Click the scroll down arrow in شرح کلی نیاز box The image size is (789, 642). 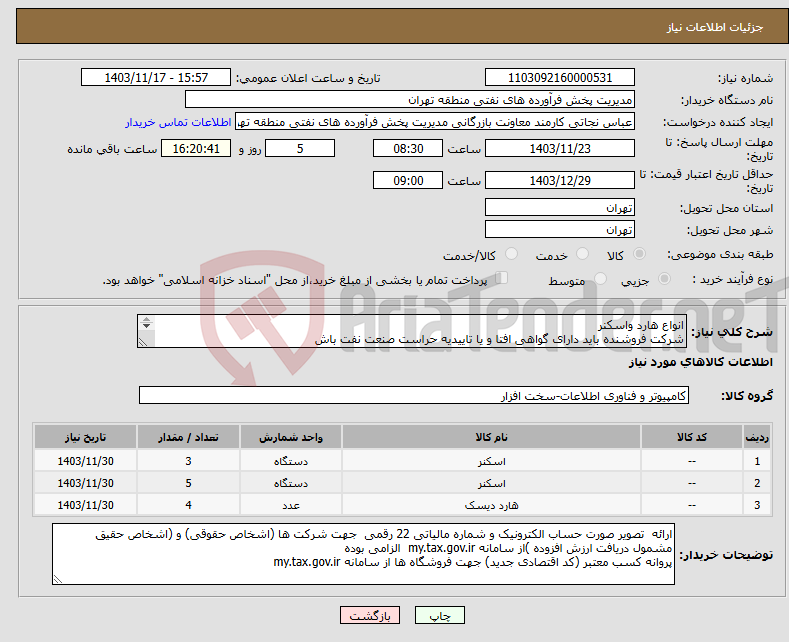[x=146, y=326]
